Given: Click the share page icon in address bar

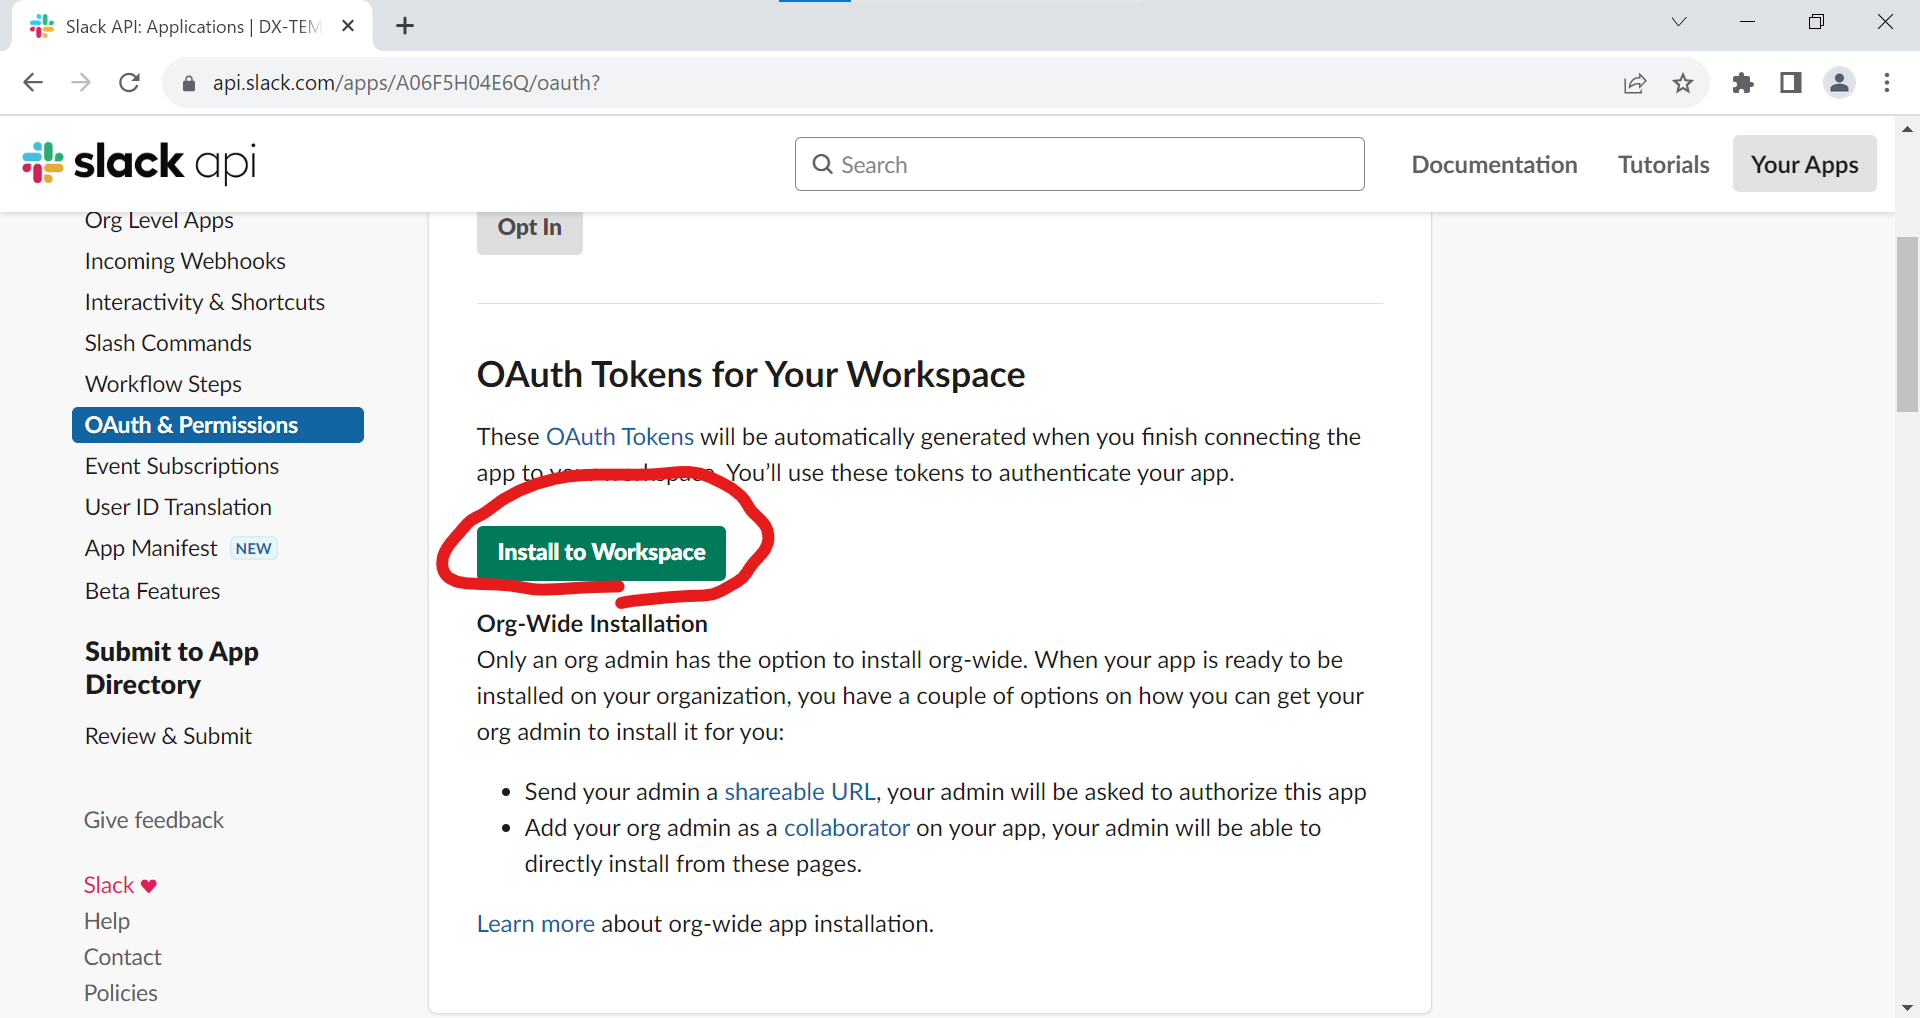Looking at the screenshot, I should (1635, 83).
